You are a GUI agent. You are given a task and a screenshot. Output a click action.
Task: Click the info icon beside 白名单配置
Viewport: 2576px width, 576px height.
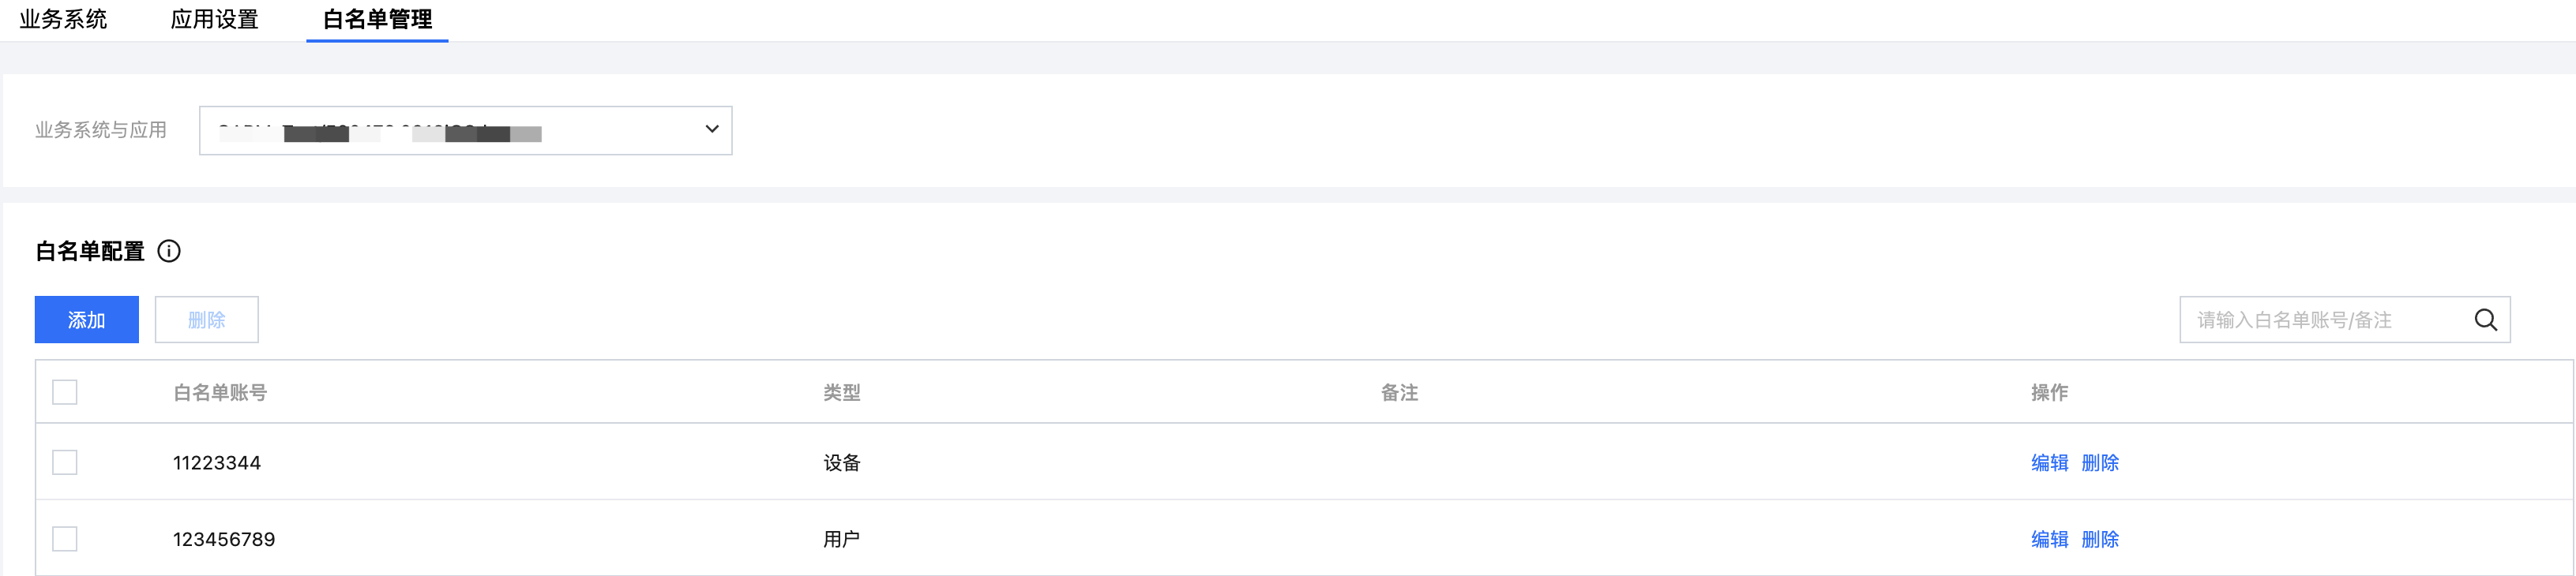pyautogui.click(x=169, y=251)
